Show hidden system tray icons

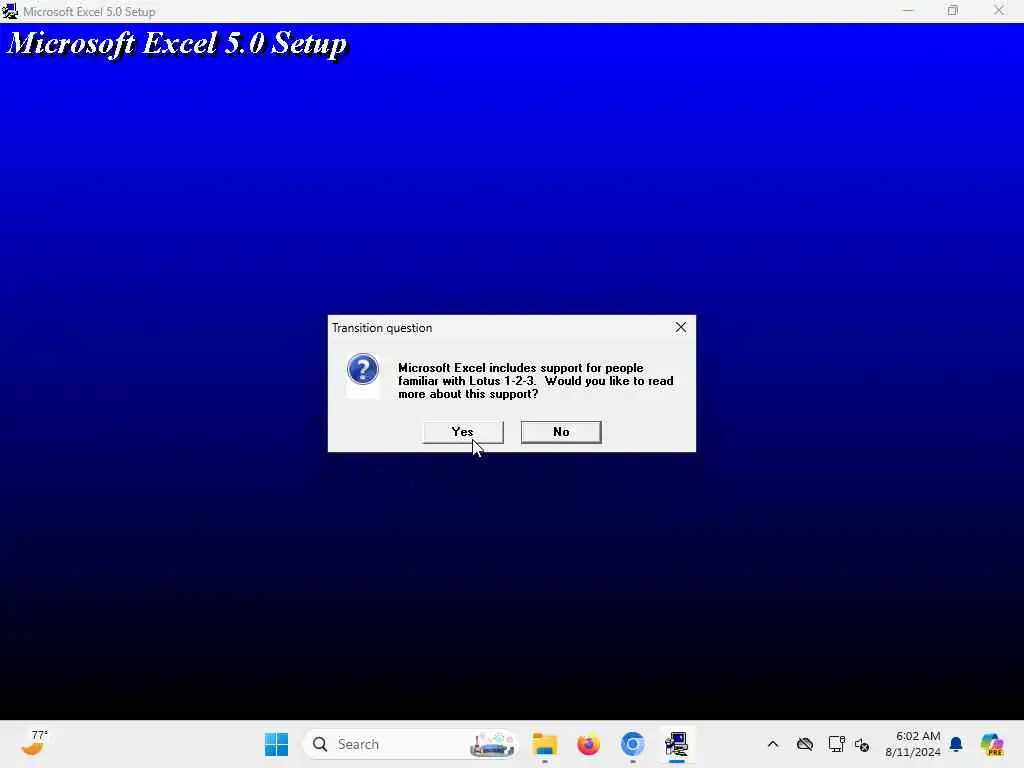click(x=773, y=744)
